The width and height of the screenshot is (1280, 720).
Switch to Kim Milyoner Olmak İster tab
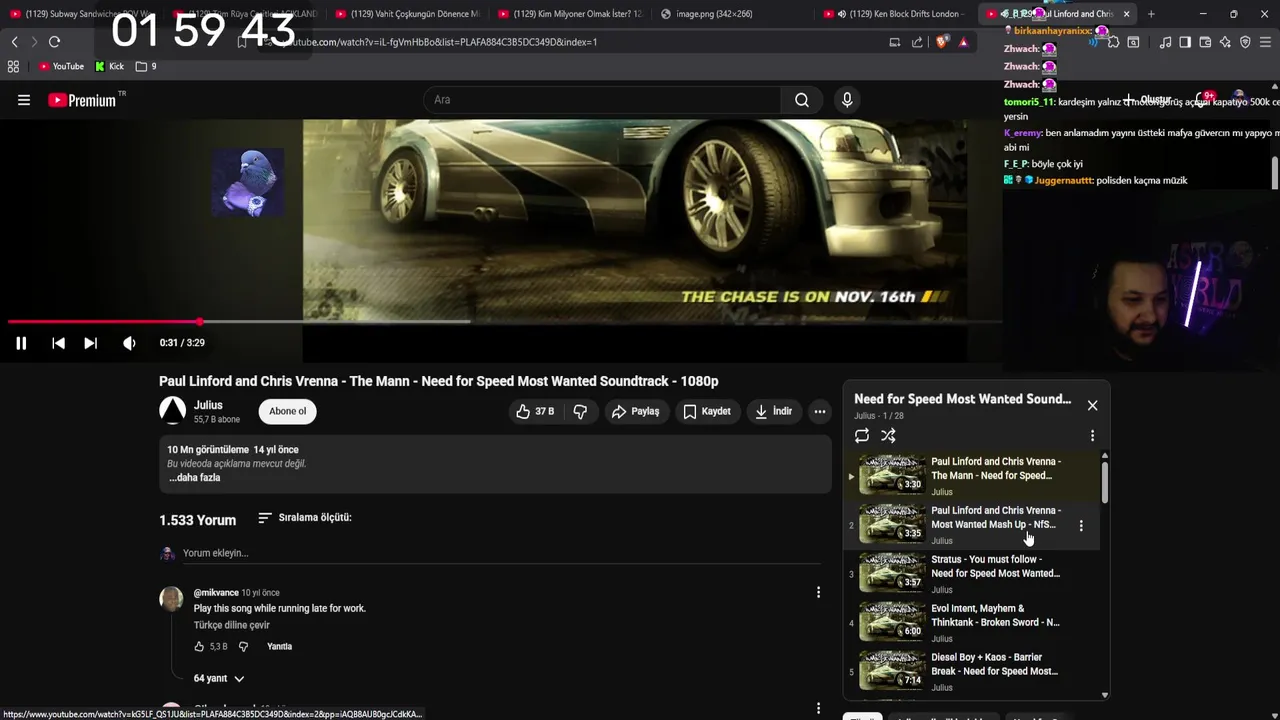(570, 14)
